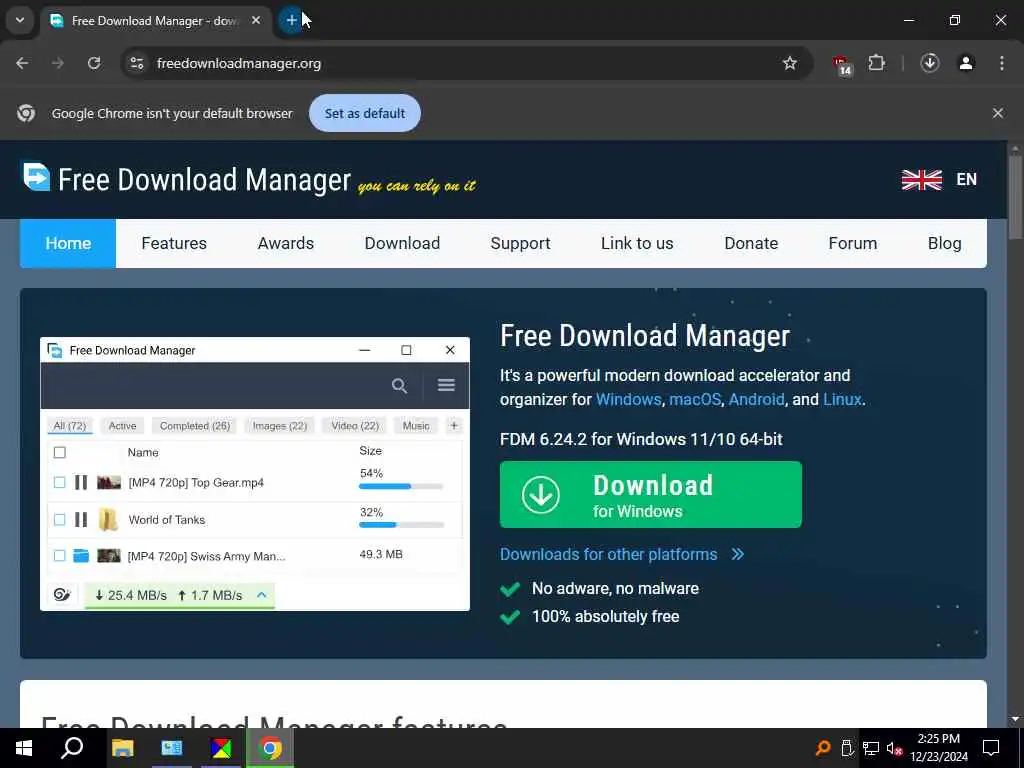Image resolution: width=1024 pixels, height=768 pixels.
Task: Click the orange magnifier tray icon
Action: [x=823, y=748]
